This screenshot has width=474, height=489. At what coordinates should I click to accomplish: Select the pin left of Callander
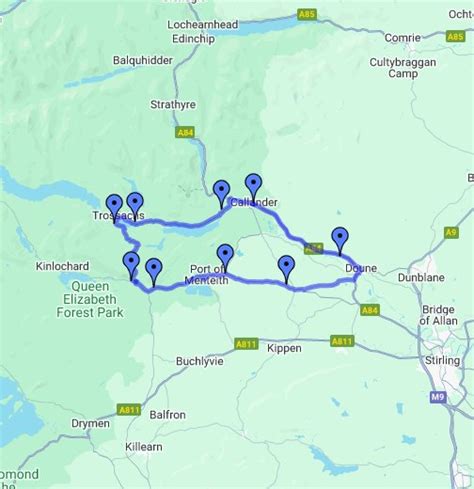click(x=221, y=194)
